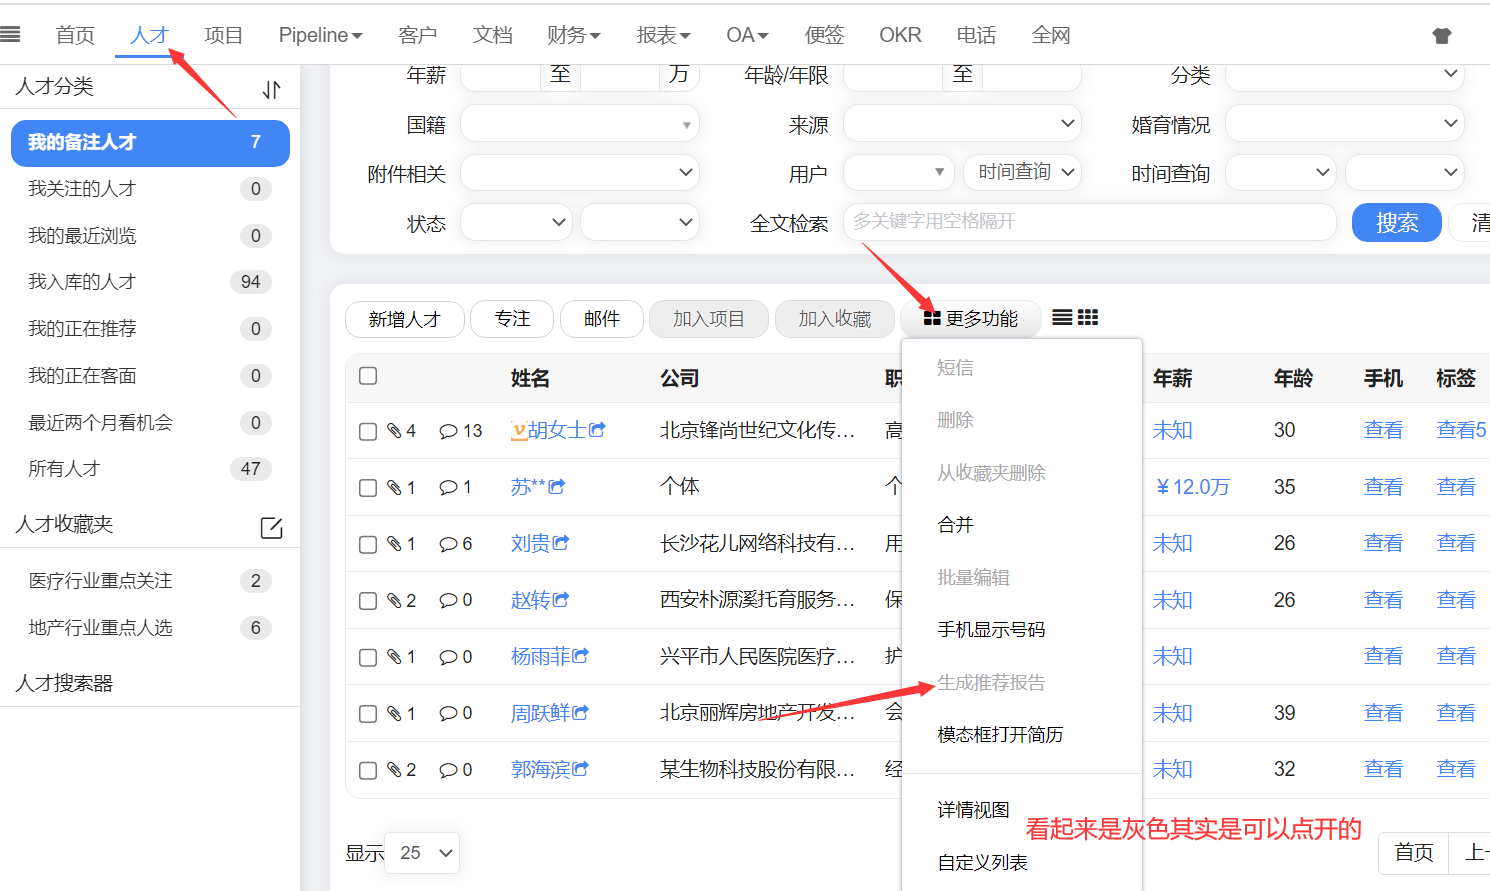Open the 婚育情况 dropdown
This screenshot has width=1490, height=891.
[x=1344, y=124]
